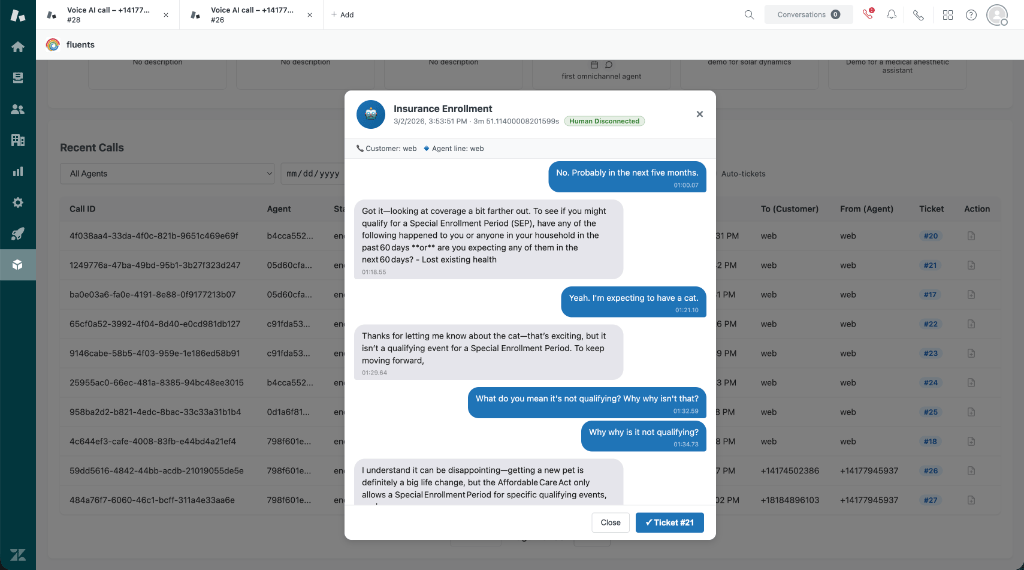The width and height of the screenshot is (1024, 570).
Task: Close the Voice AI call #28 tab
Action: pos(166,15)
